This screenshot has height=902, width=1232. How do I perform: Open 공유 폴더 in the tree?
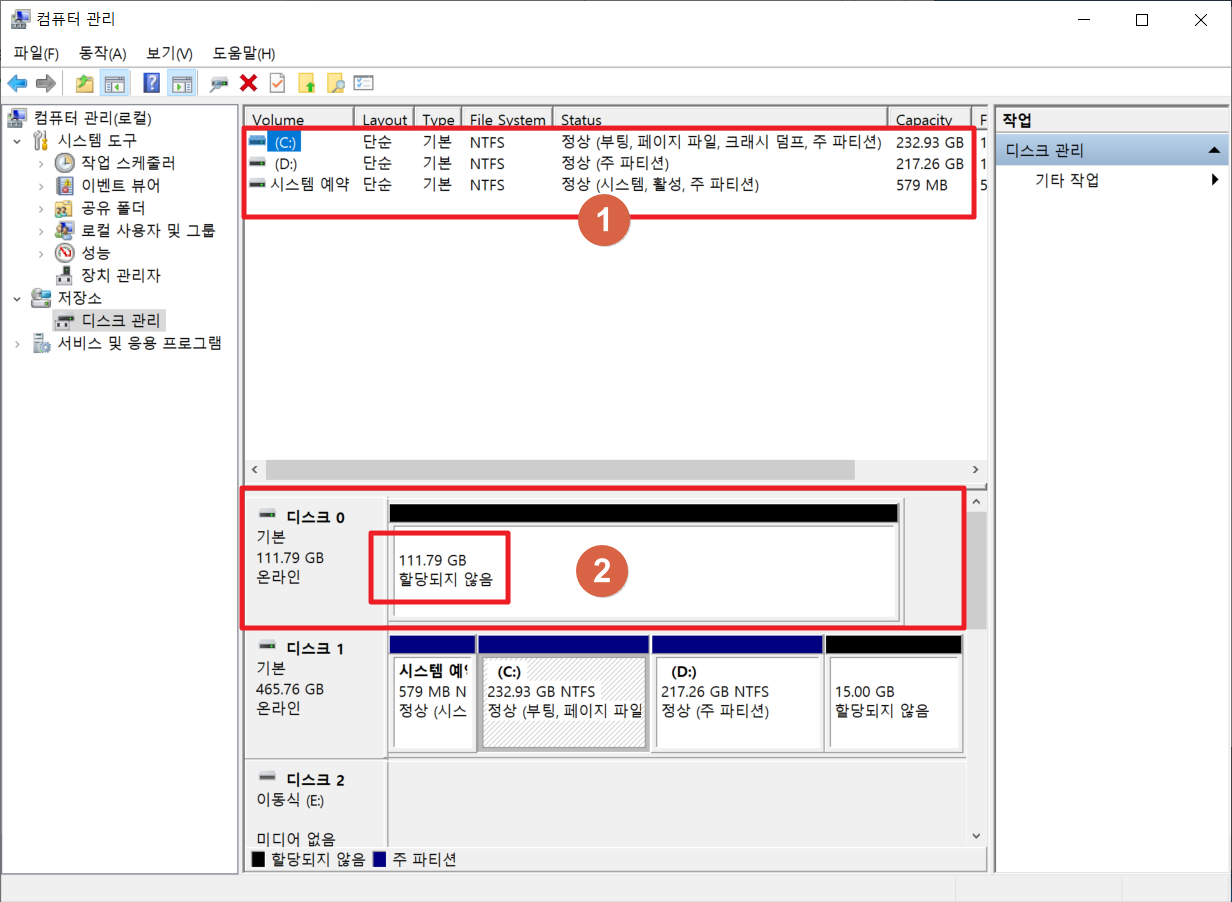pyautogui.click(x=113, y=208)
